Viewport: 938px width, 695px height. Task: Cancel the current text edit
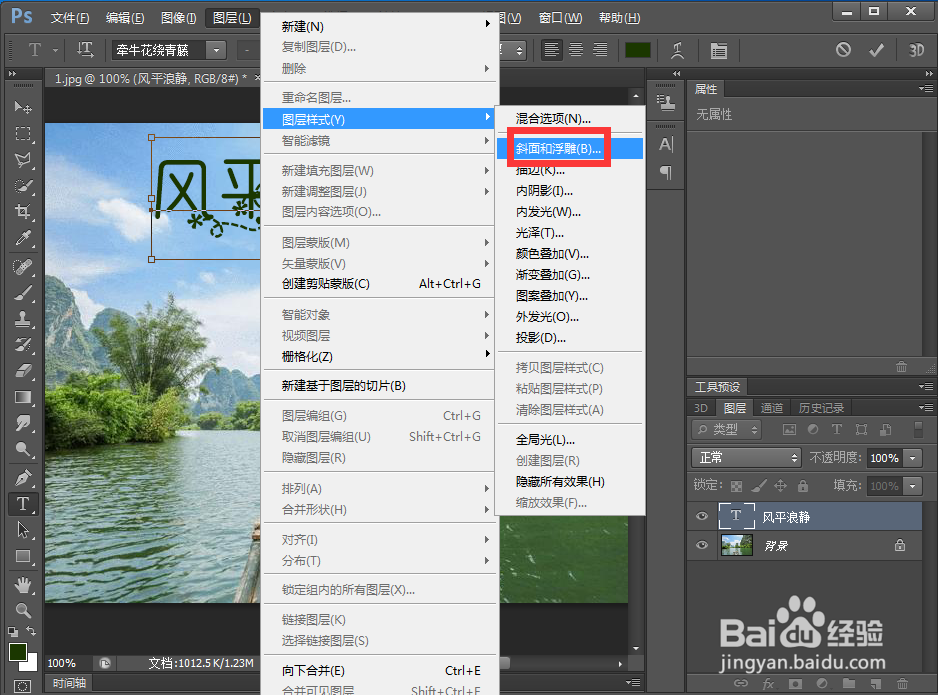(843, 49)
